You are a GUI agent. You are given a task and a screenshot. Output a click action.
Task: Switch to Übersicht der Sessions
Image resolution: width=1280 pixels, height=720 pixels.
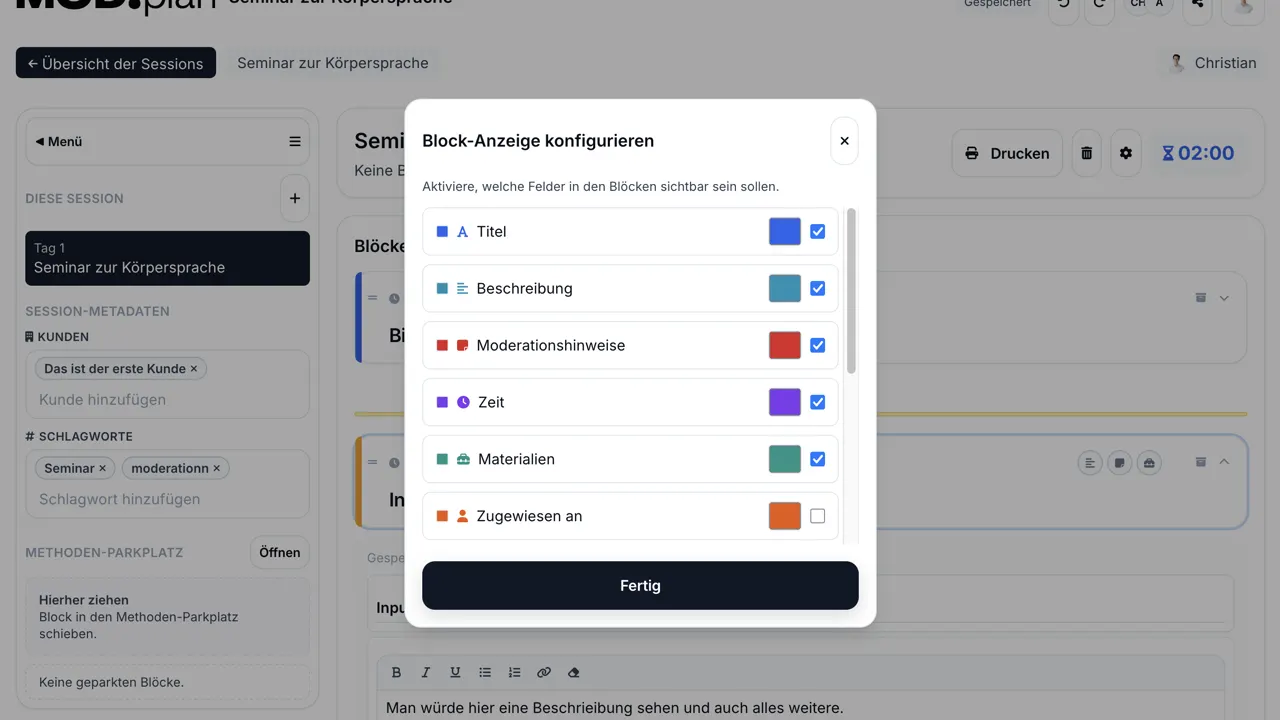(x=115, y=62)
